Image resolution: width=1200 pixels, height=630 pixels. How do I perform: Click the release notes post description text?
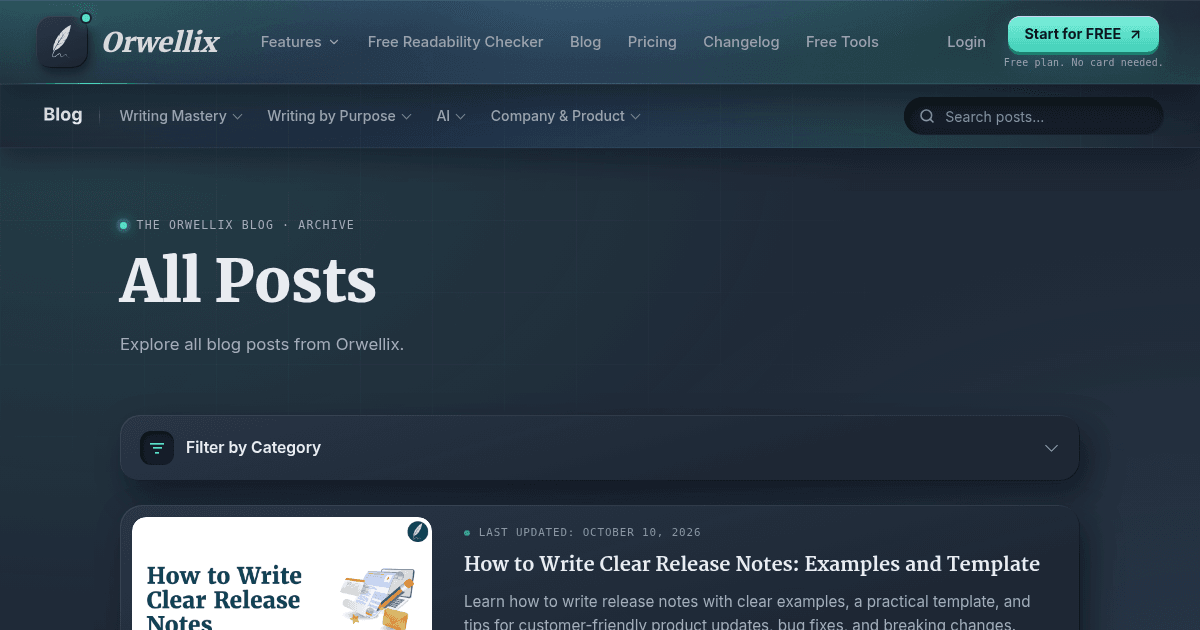click(747, 612)
